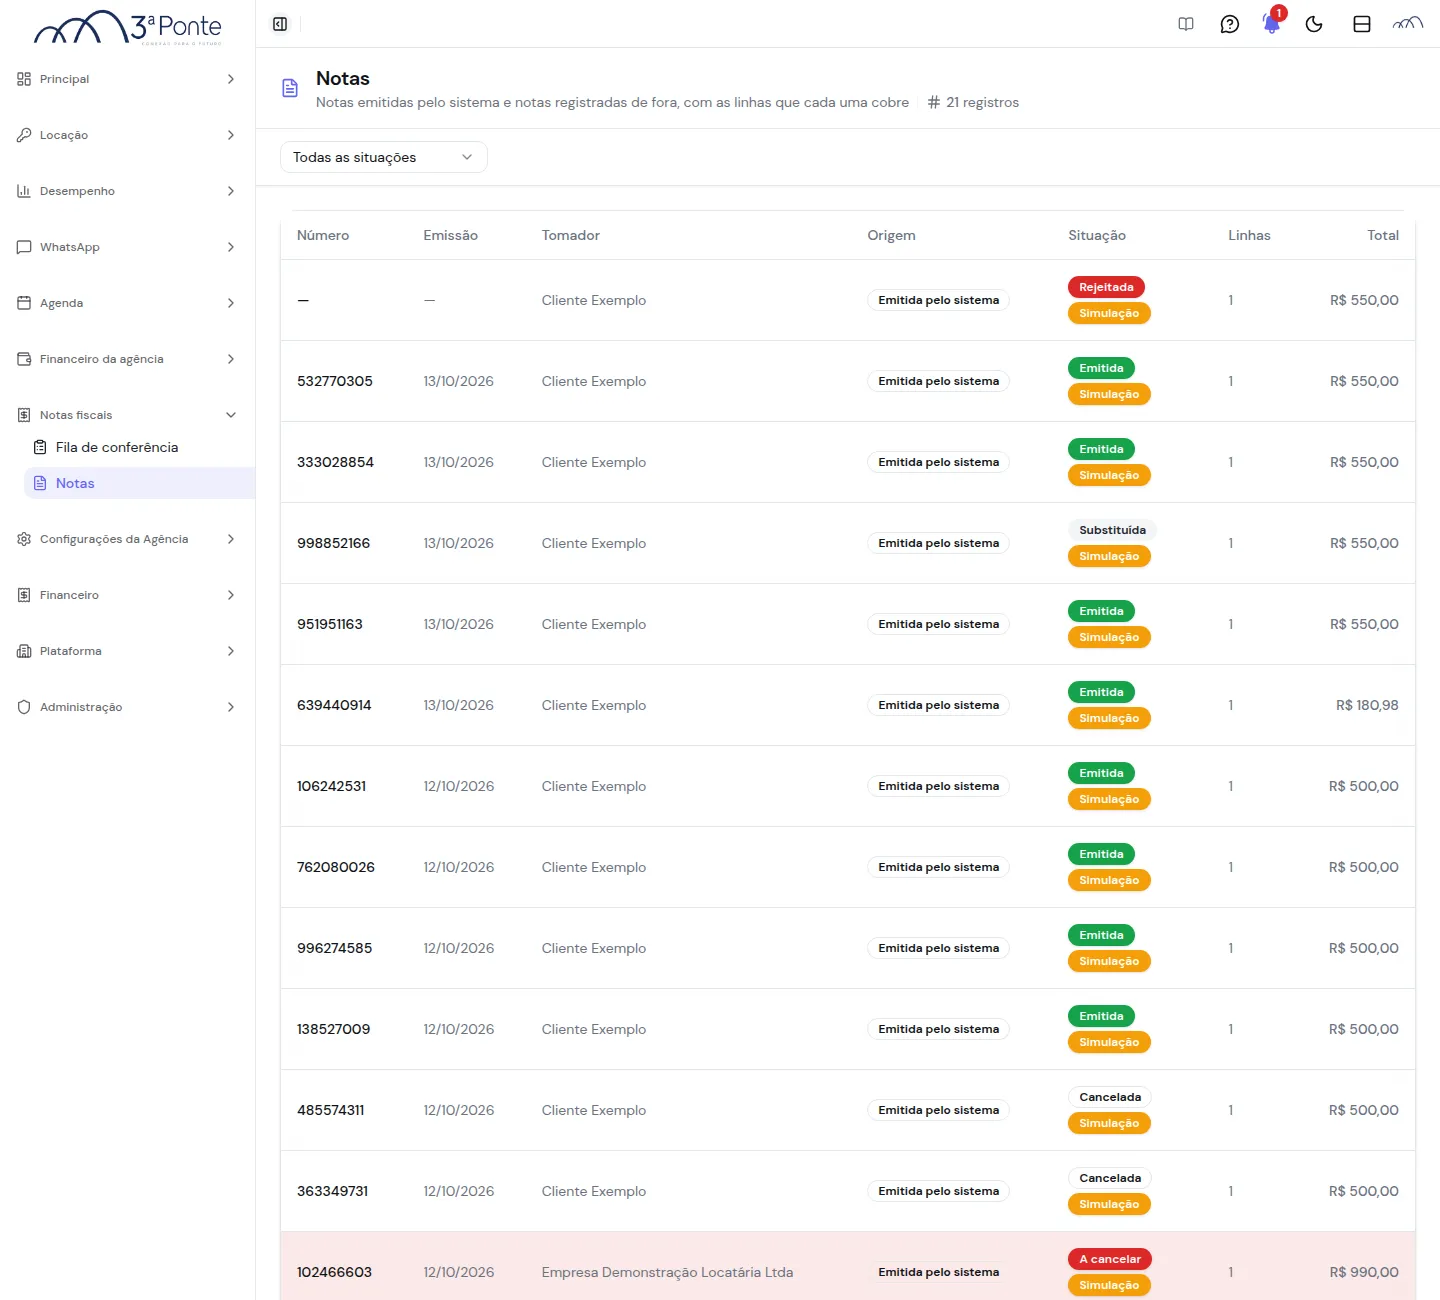Expand the Locação menu chevron

(x=231, y=135)
